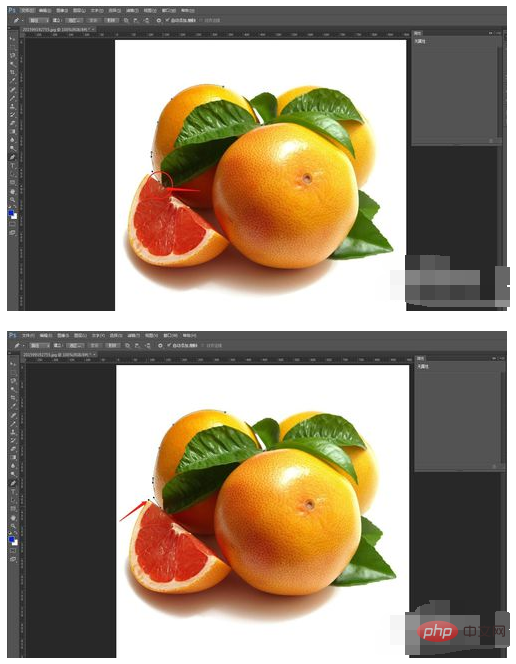Open blue foreground color swatch in upper window
Image resolution: width=516 pixels, height=664 pixels.
click(x=11, y=213)
